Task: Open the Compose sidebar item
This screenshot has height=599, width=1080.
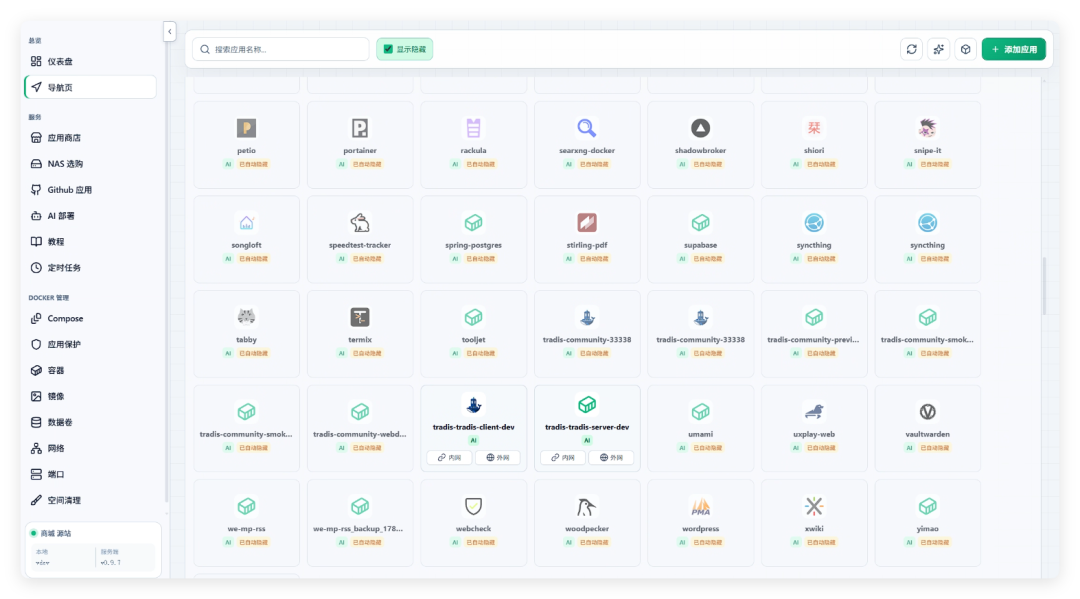Action: click(x=90, y=319)
